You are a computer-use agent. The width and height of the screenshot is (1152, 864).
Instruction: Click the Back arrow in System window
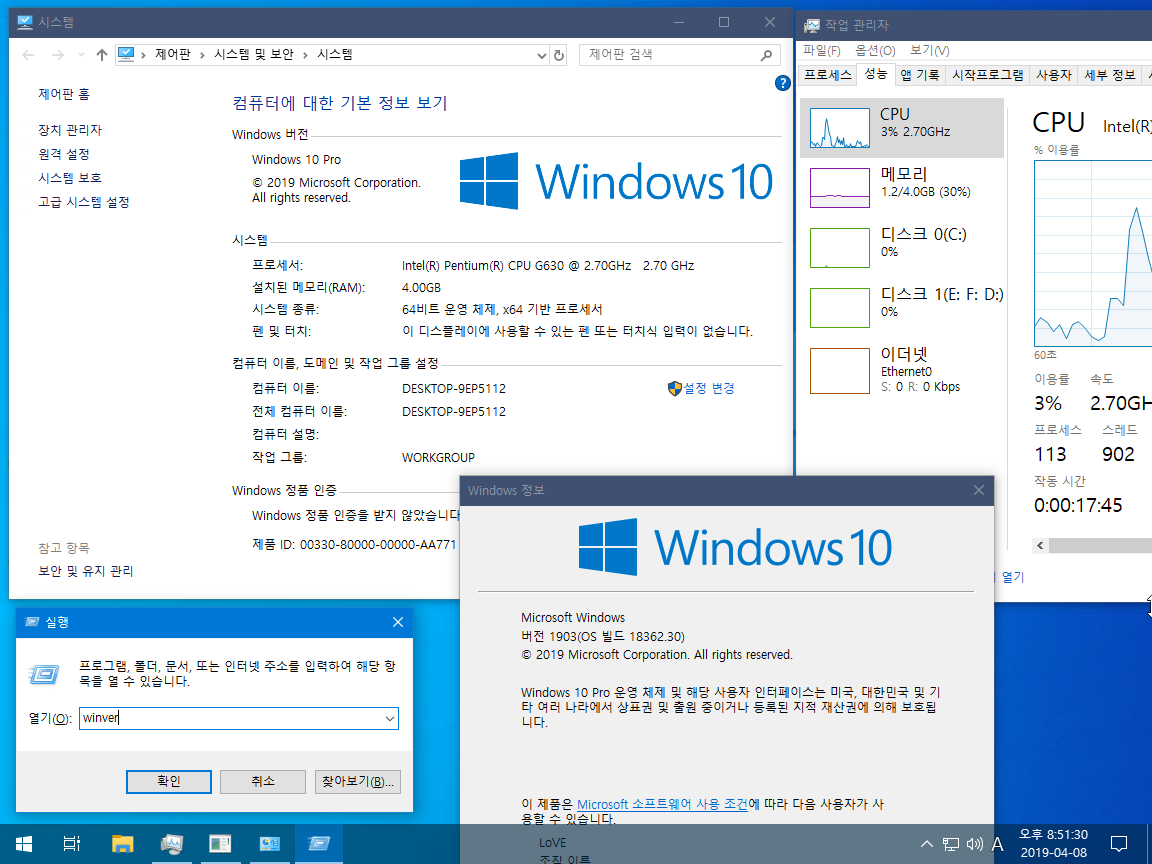pos(28,54)
